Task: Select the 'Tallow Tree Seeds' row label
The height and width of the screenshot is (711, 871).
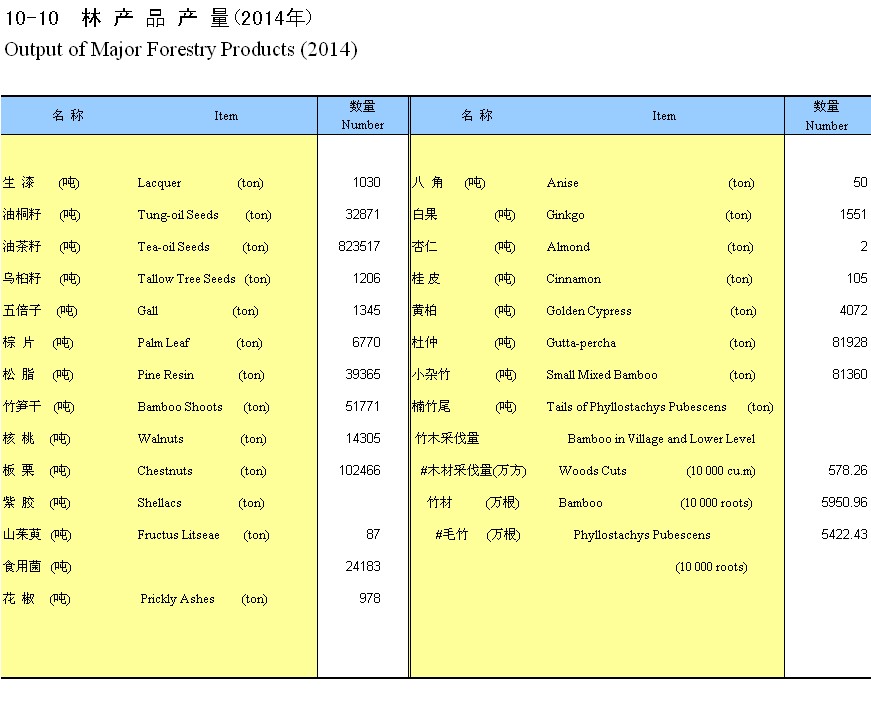Action: [187, 279]
